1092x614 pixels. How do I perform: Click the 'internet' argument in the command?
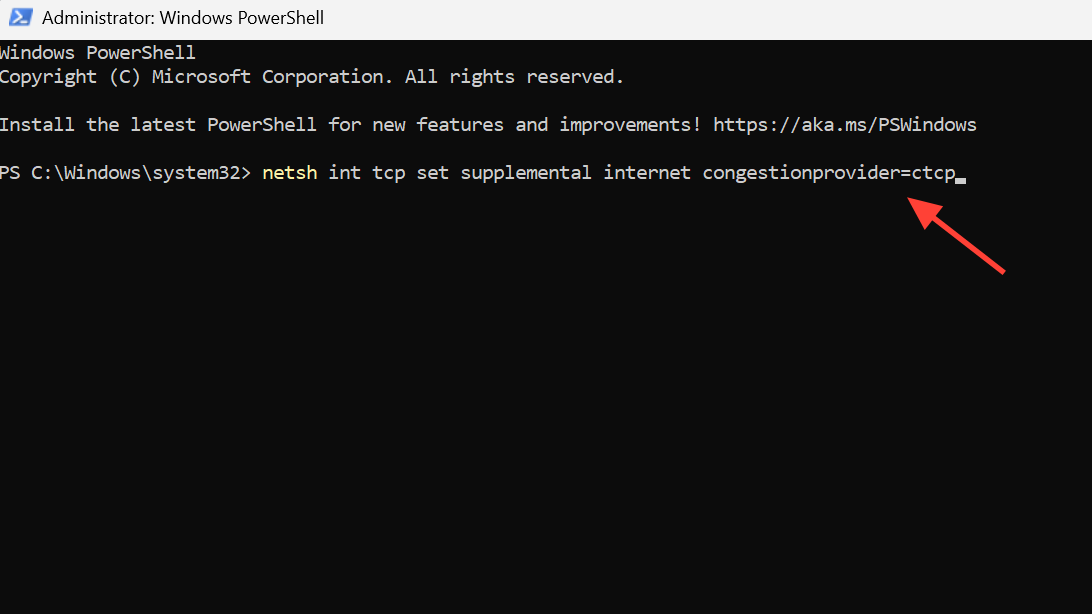point(647,173)
